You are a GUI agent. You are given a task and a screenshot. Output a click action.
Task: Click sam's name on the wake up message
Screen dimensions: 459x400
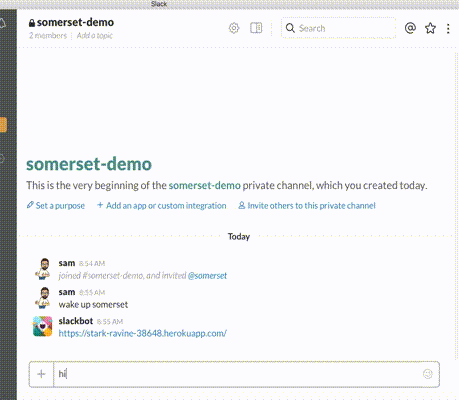(67, 292)
